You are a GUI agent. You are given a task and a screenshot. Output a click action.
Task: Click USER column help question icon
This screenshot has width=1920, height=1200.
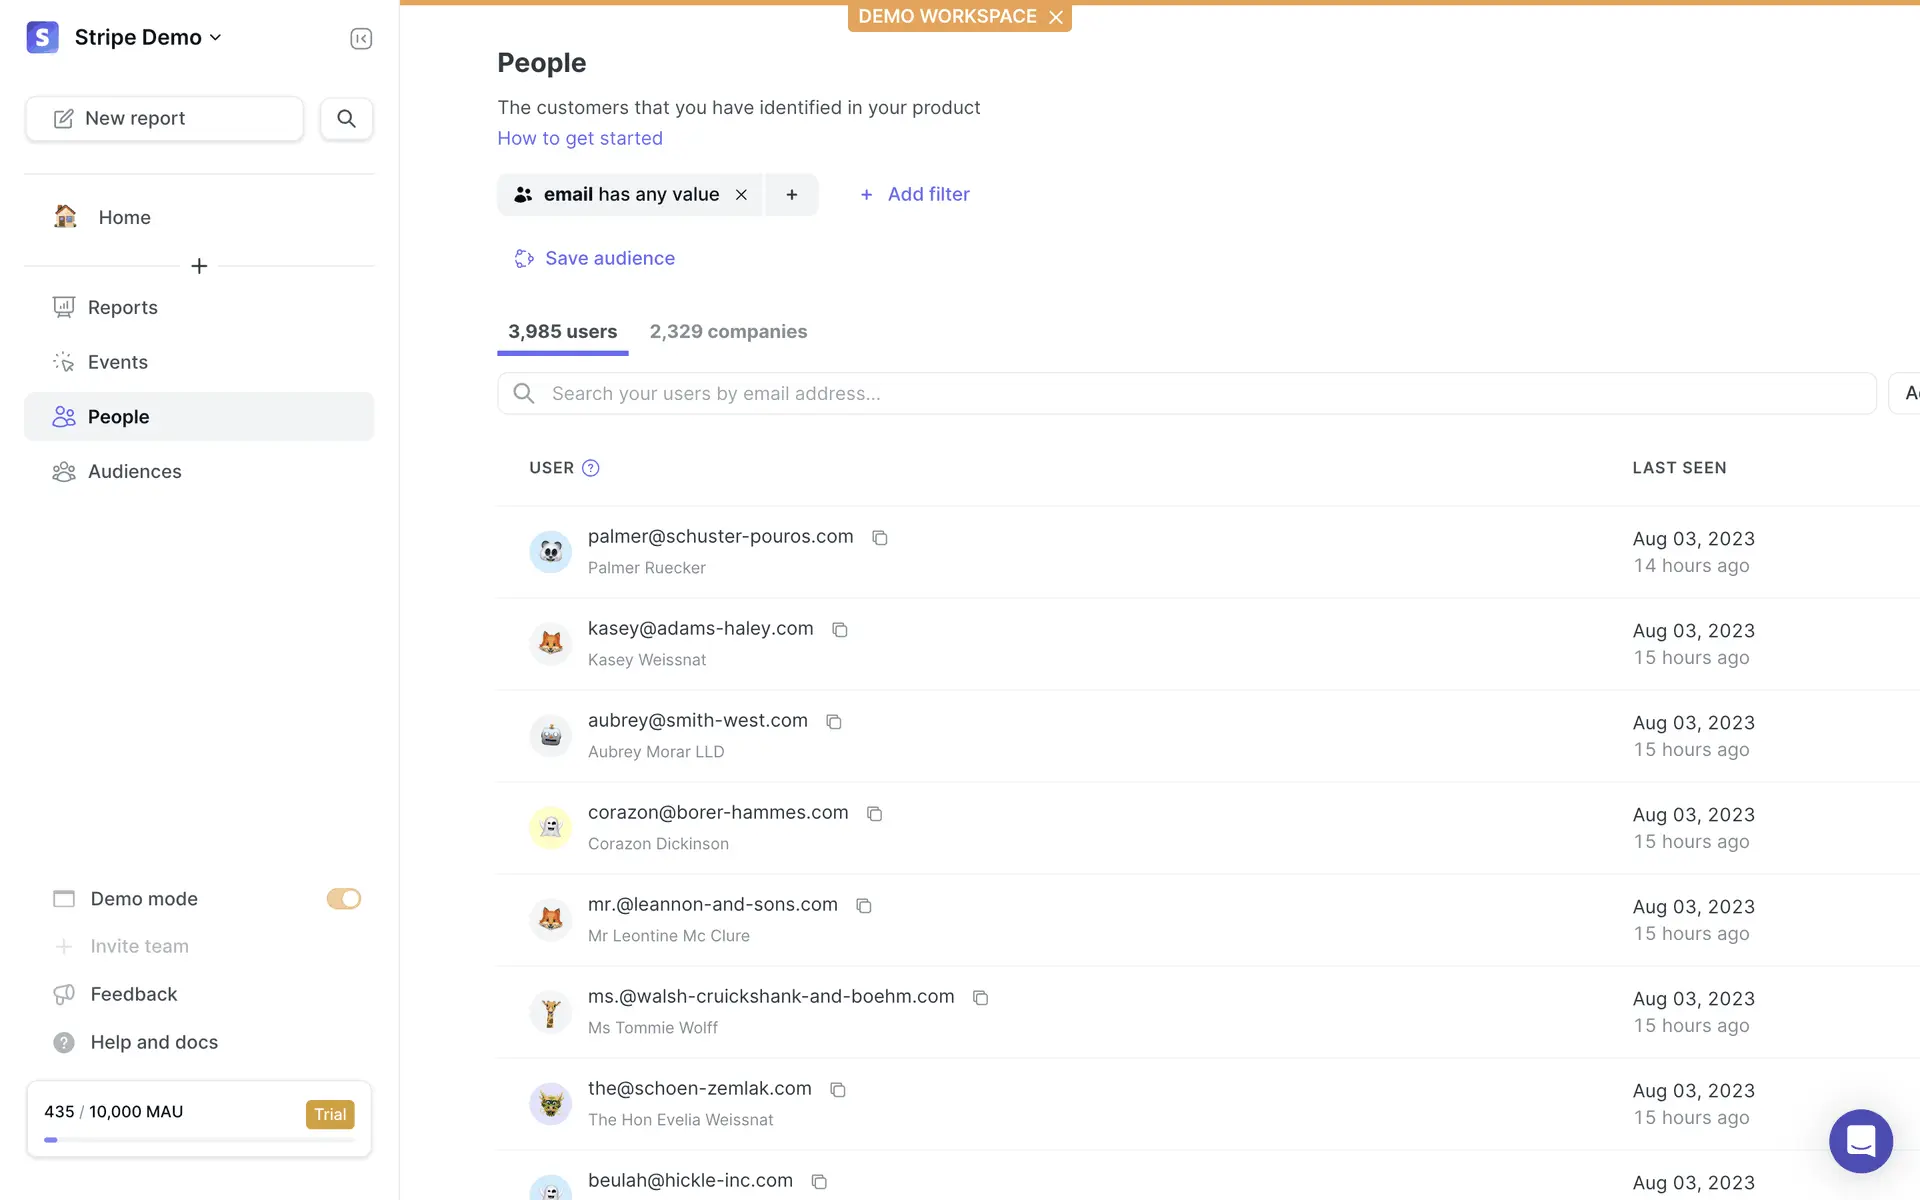[x=591, y=468]
